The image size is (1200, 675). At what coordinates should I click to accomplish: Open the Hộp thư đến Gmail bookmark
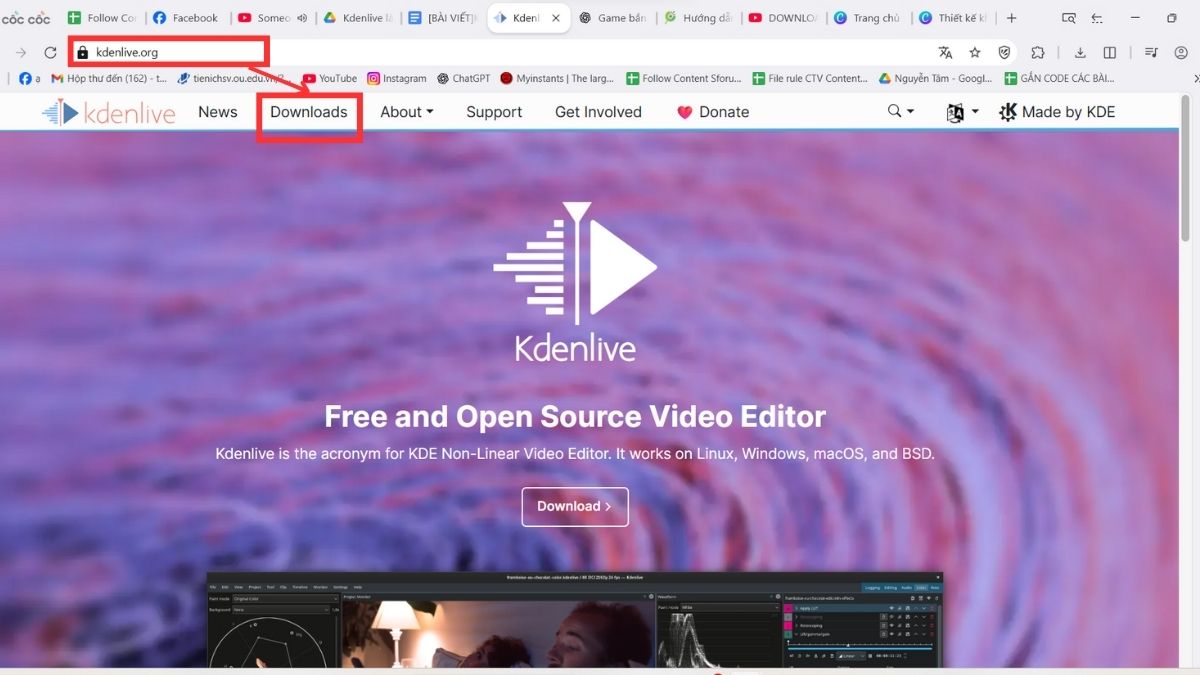108,78
